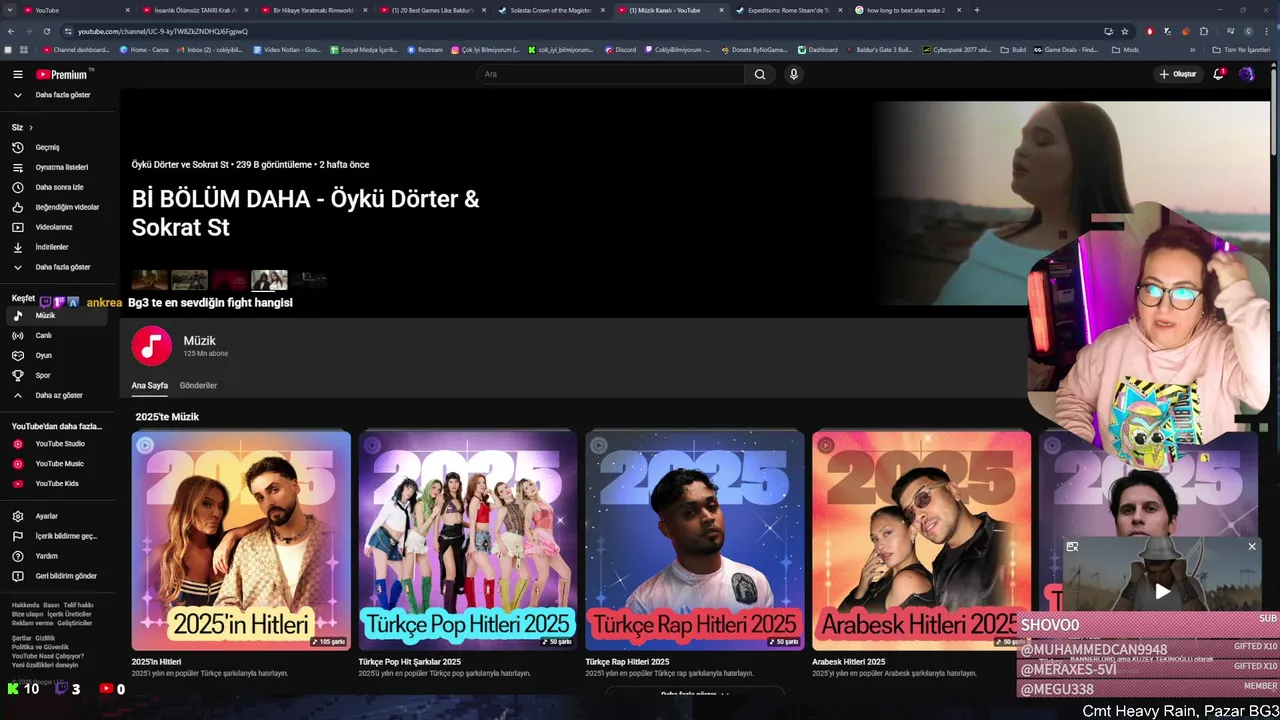Select Müzik in Keşfet sidebar
The image size is (1280, 720).
point(58,315)
